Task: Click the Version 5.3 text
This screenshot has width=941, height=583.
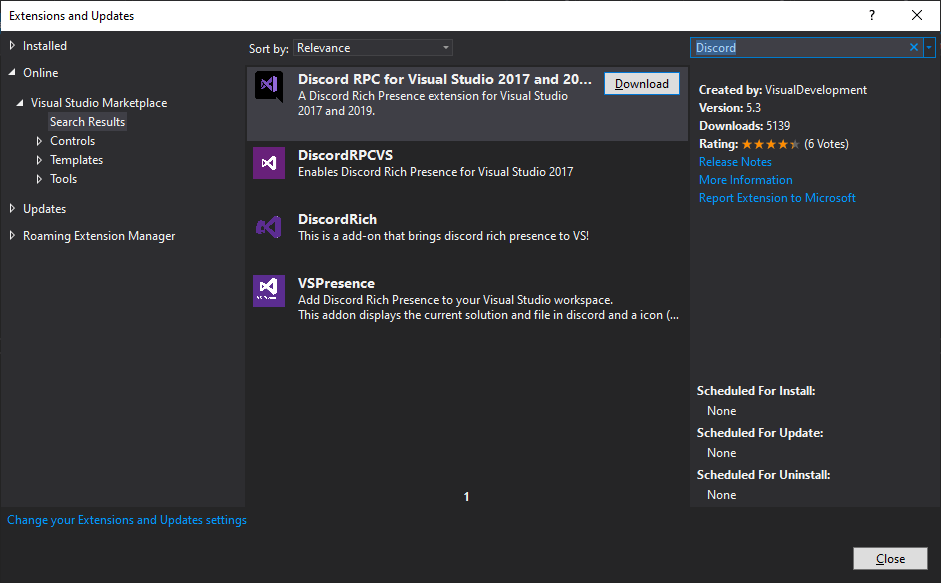Action: (x=730, y=108)
